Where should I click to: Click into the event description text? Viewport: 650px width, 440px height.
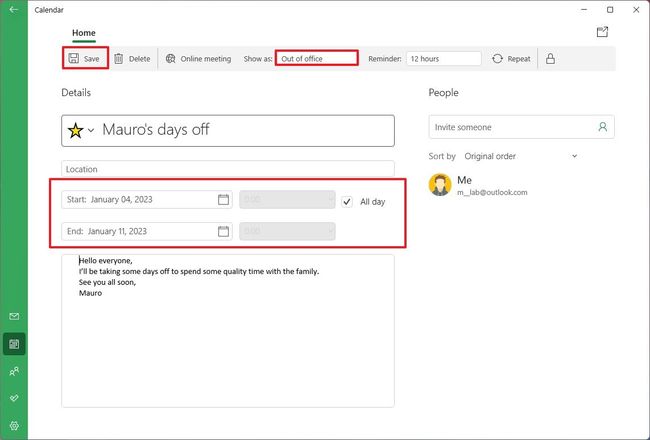[x=228, y=331]
